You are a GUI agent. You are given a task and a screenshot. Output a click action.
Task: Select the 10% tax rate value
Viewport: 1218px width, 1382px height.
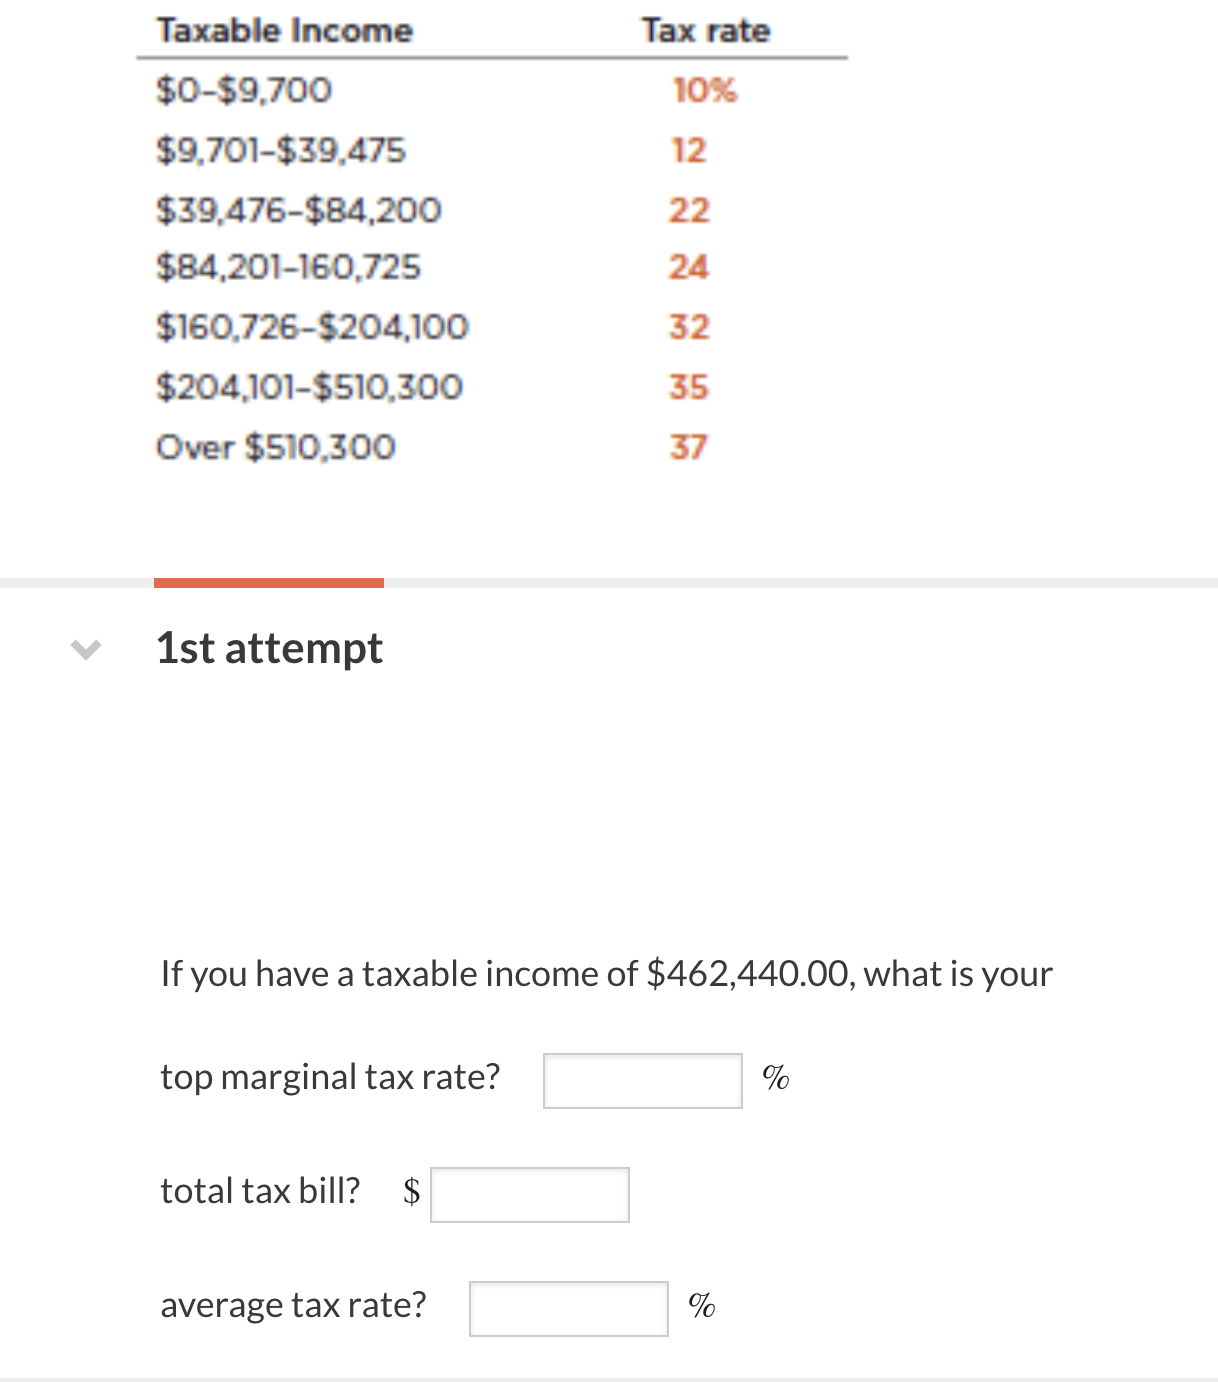point(705,90)
